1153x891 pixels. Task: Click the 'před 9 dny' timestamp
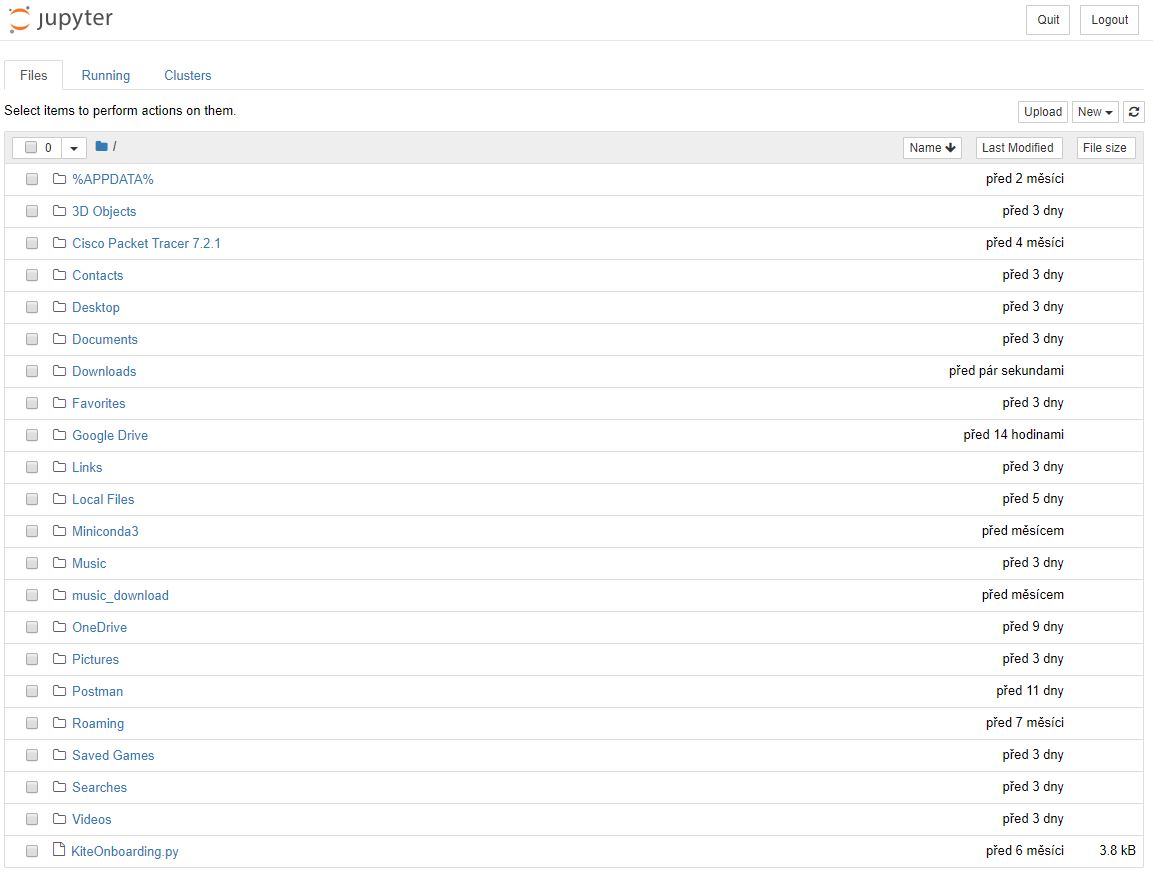(x=1032, y=626)
